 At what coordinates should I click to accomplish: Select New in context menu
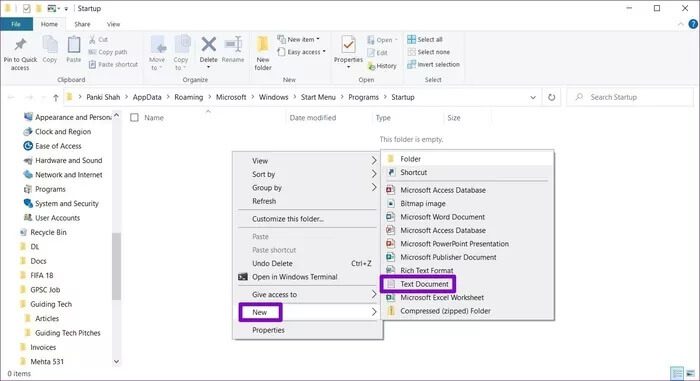(x=308, y=312)
